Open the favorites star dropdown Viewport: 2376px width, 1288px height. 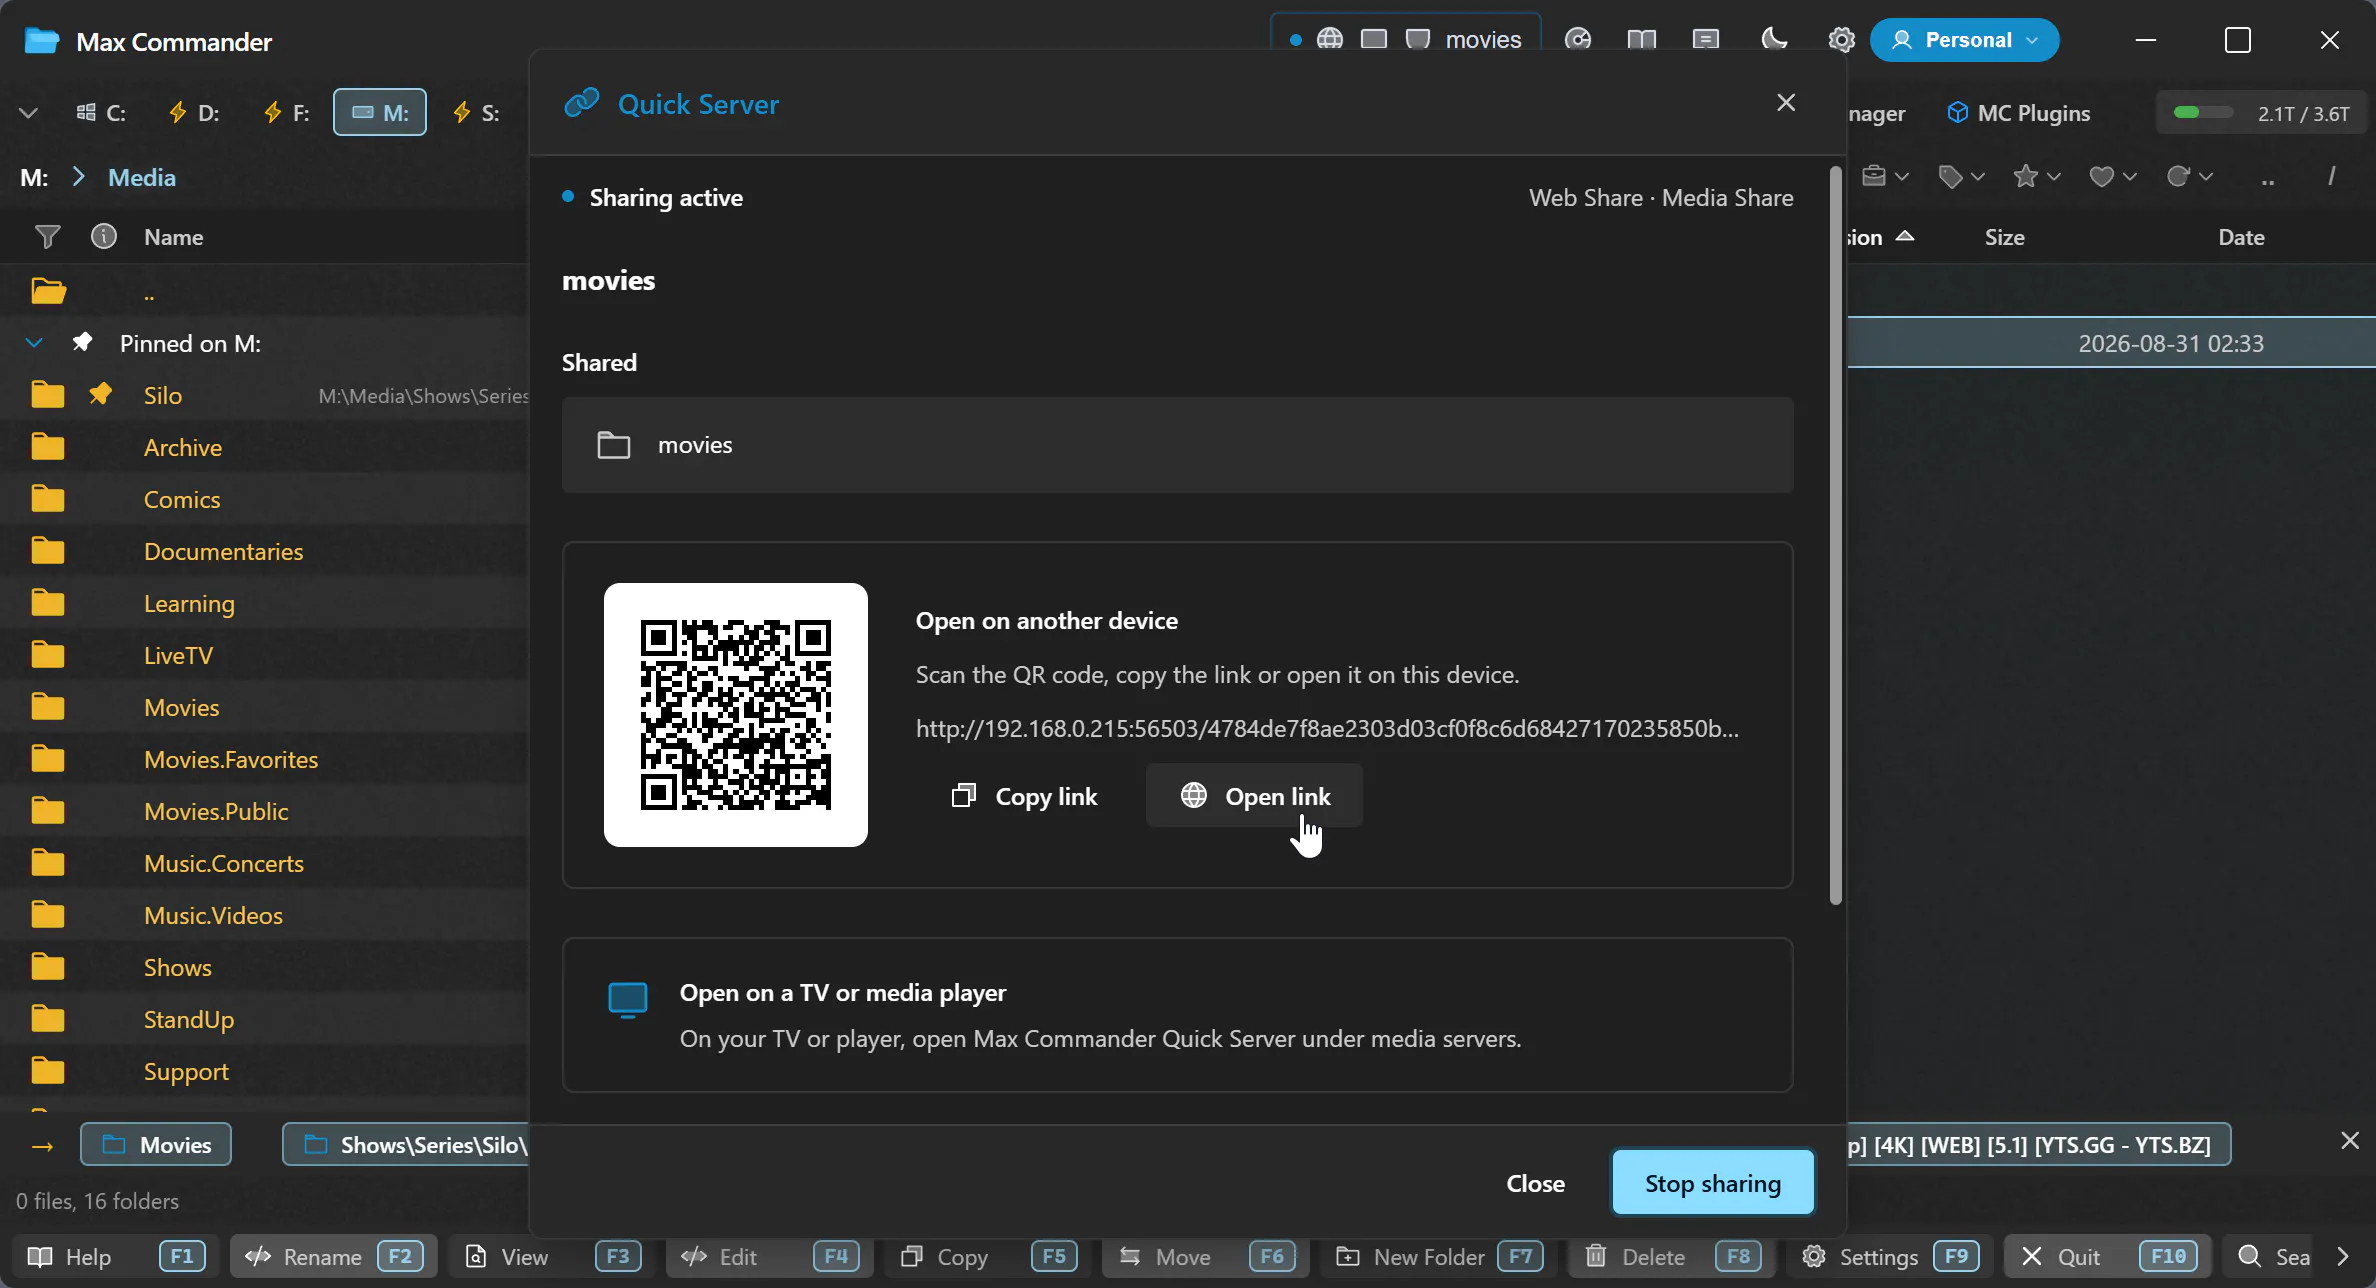(2037, 177)
